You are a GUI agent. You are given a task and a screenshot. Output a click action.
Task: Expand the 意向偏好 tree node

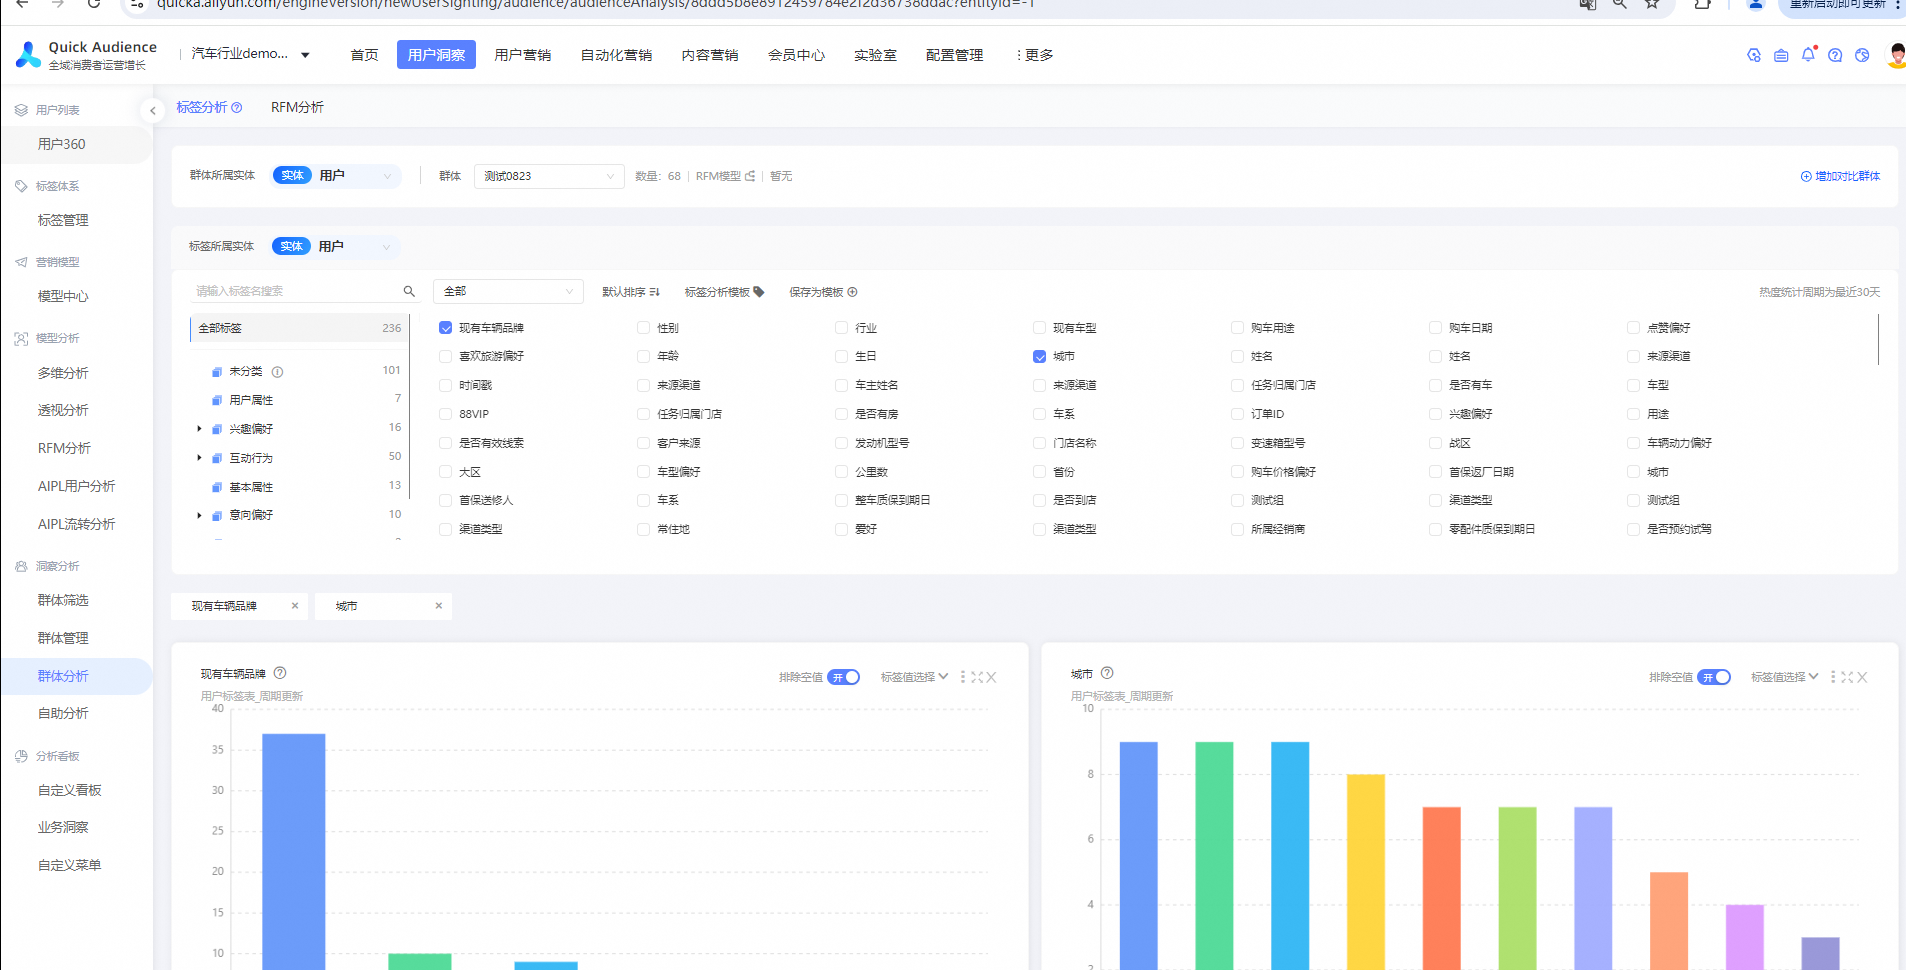click(199, 516)
